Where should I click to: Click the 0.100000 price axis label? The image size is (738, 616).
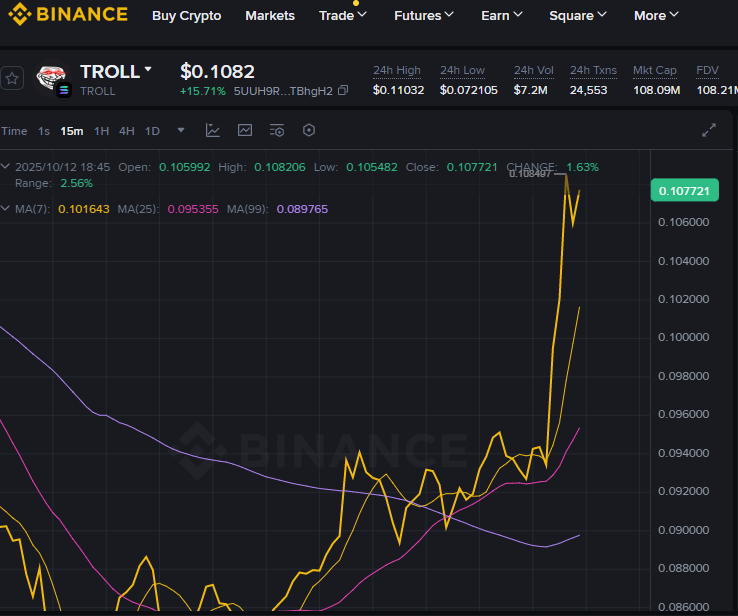click(x=683, y=337)
